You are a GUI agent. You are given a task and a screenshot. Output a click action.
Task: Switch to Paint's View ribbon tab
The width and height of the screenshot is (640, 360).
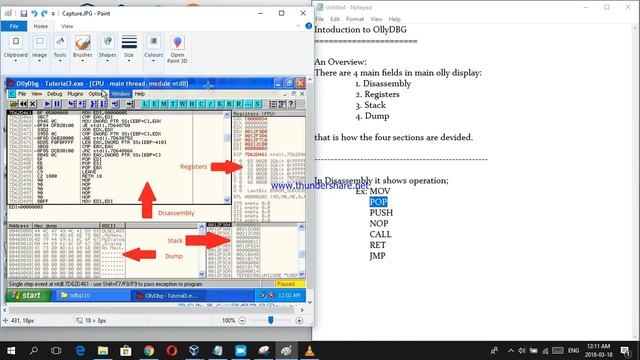point(67,26)
